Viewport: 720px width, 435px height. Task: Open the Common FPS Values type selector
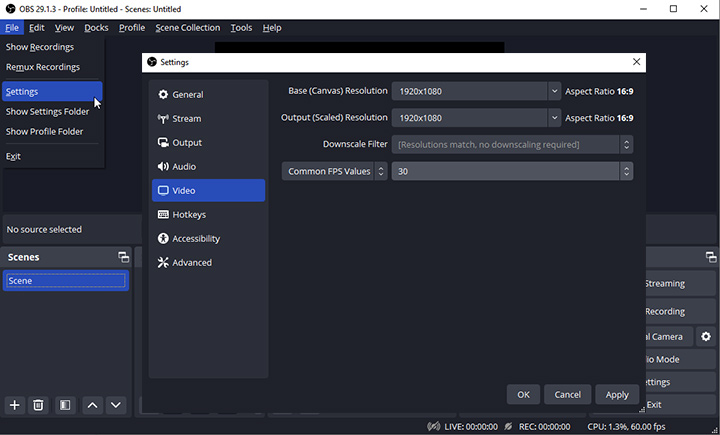pyautogui.click(x=335, y=171)
